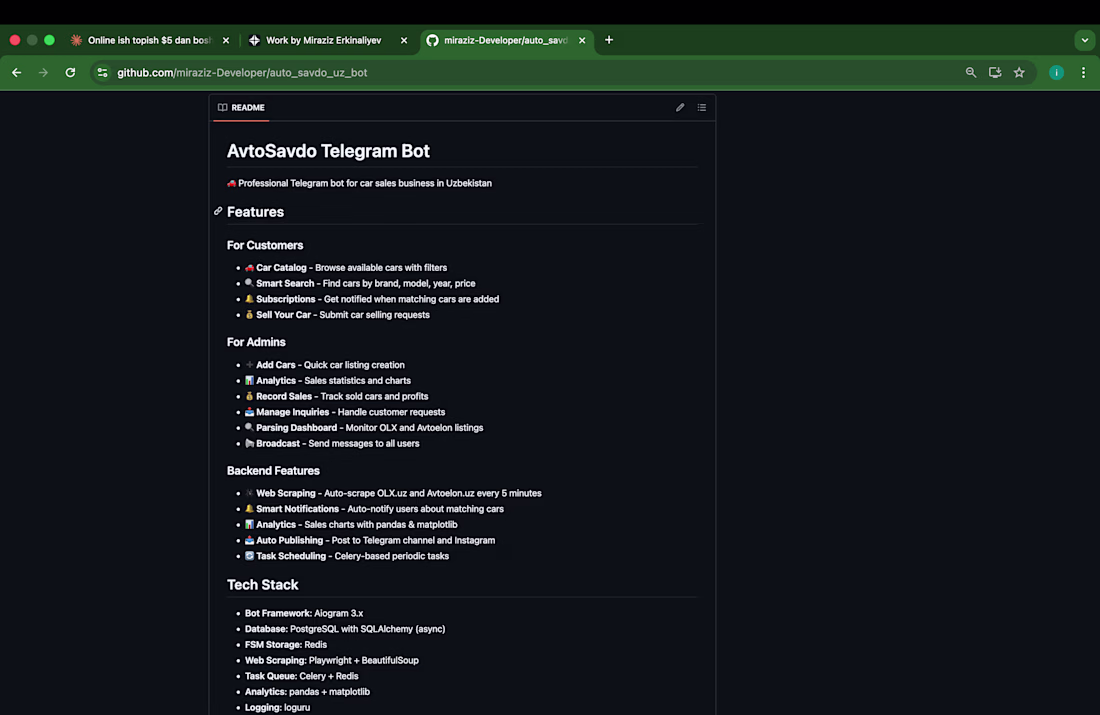The image size is (1100, 715).
Task: Open a new tab with the plus button
Action: click(609, 40)
